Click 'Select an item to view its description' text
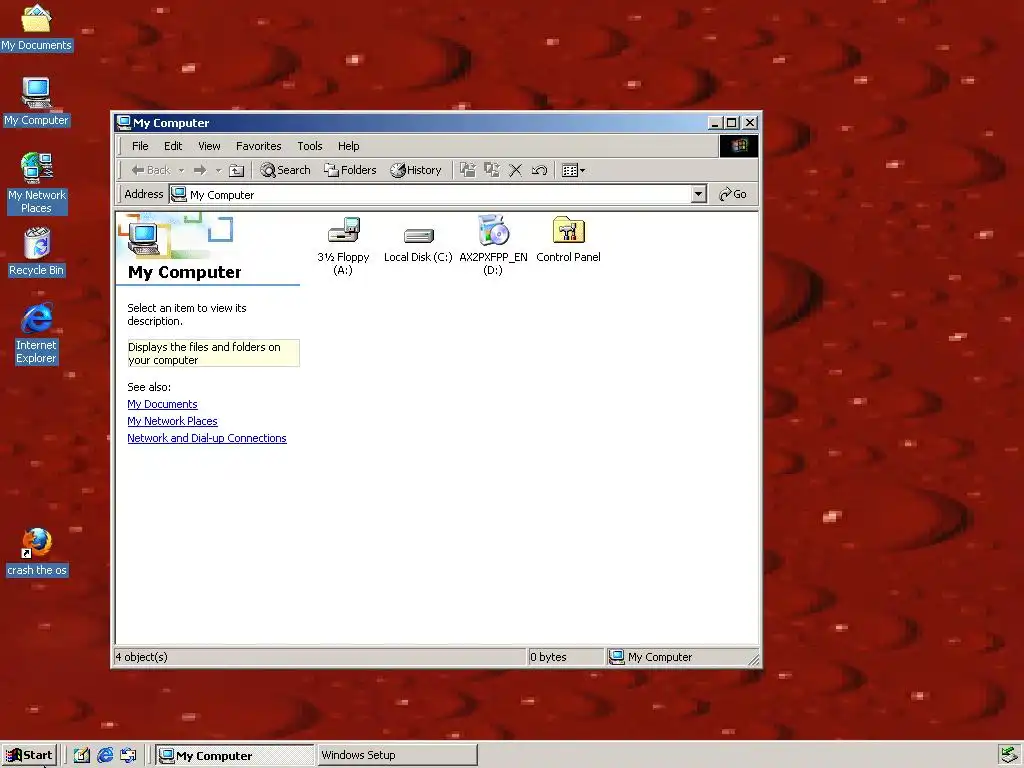 click(x=187, y=315)
